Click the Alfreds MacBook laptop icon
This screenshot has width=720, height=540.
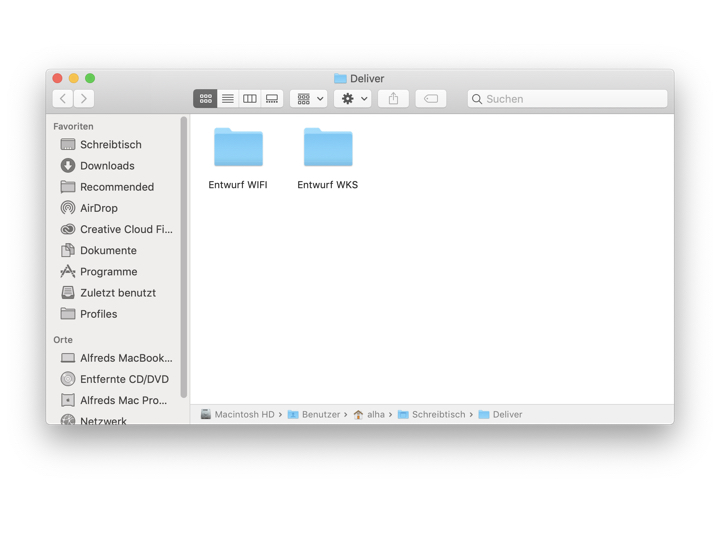pyautogui.click(x=68, y=358)
